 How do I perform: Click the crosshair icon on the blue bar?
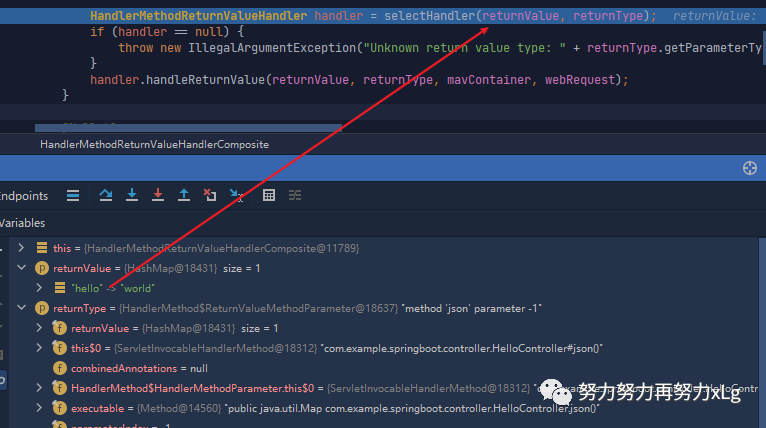(750, 168)
